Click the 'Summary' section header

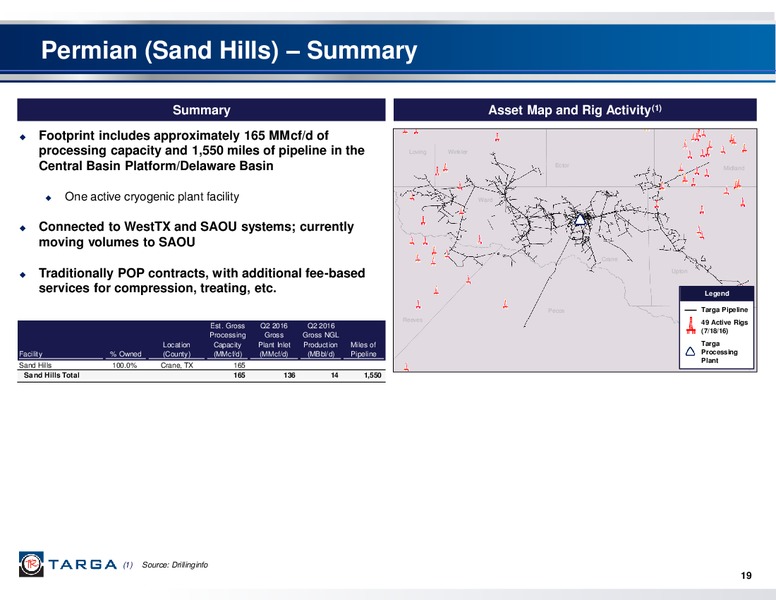(x=201, y=110)
